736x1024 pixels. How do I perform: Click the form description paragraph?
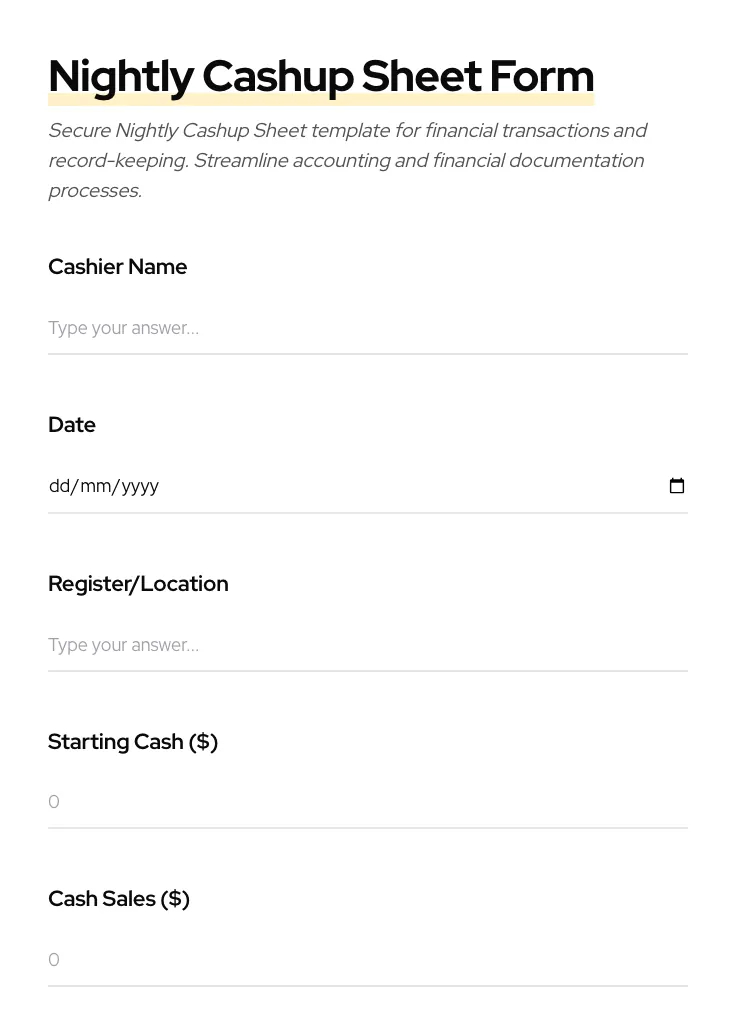pyautogui.click(x=346, y=160)
